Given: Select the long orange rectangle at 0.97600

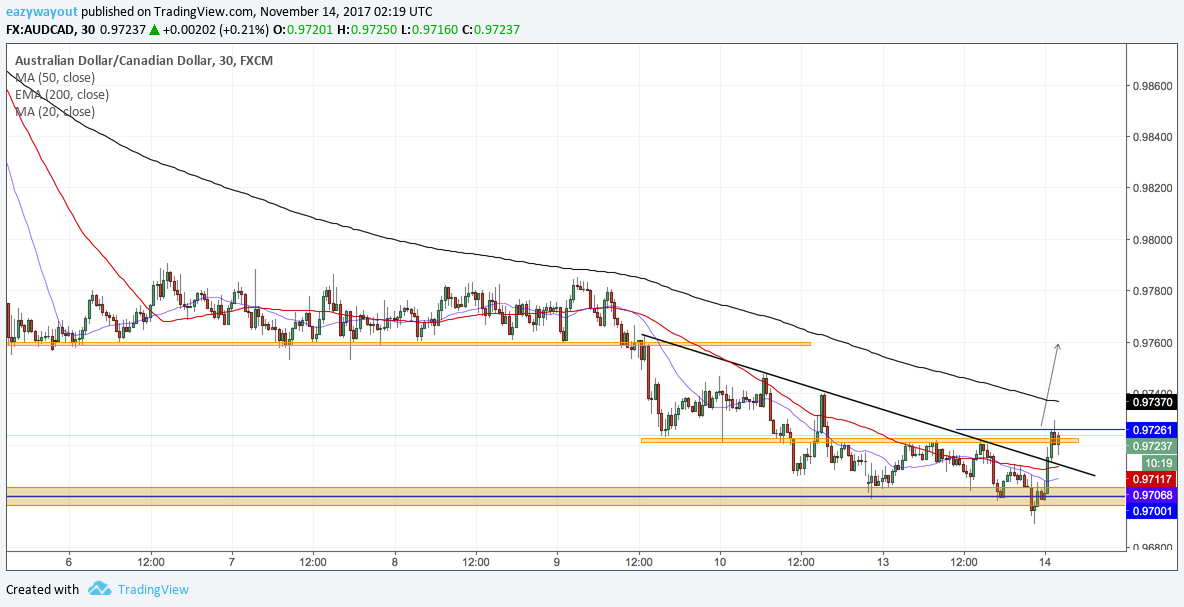Looking at the screenshot, I should tap(408, 344).
